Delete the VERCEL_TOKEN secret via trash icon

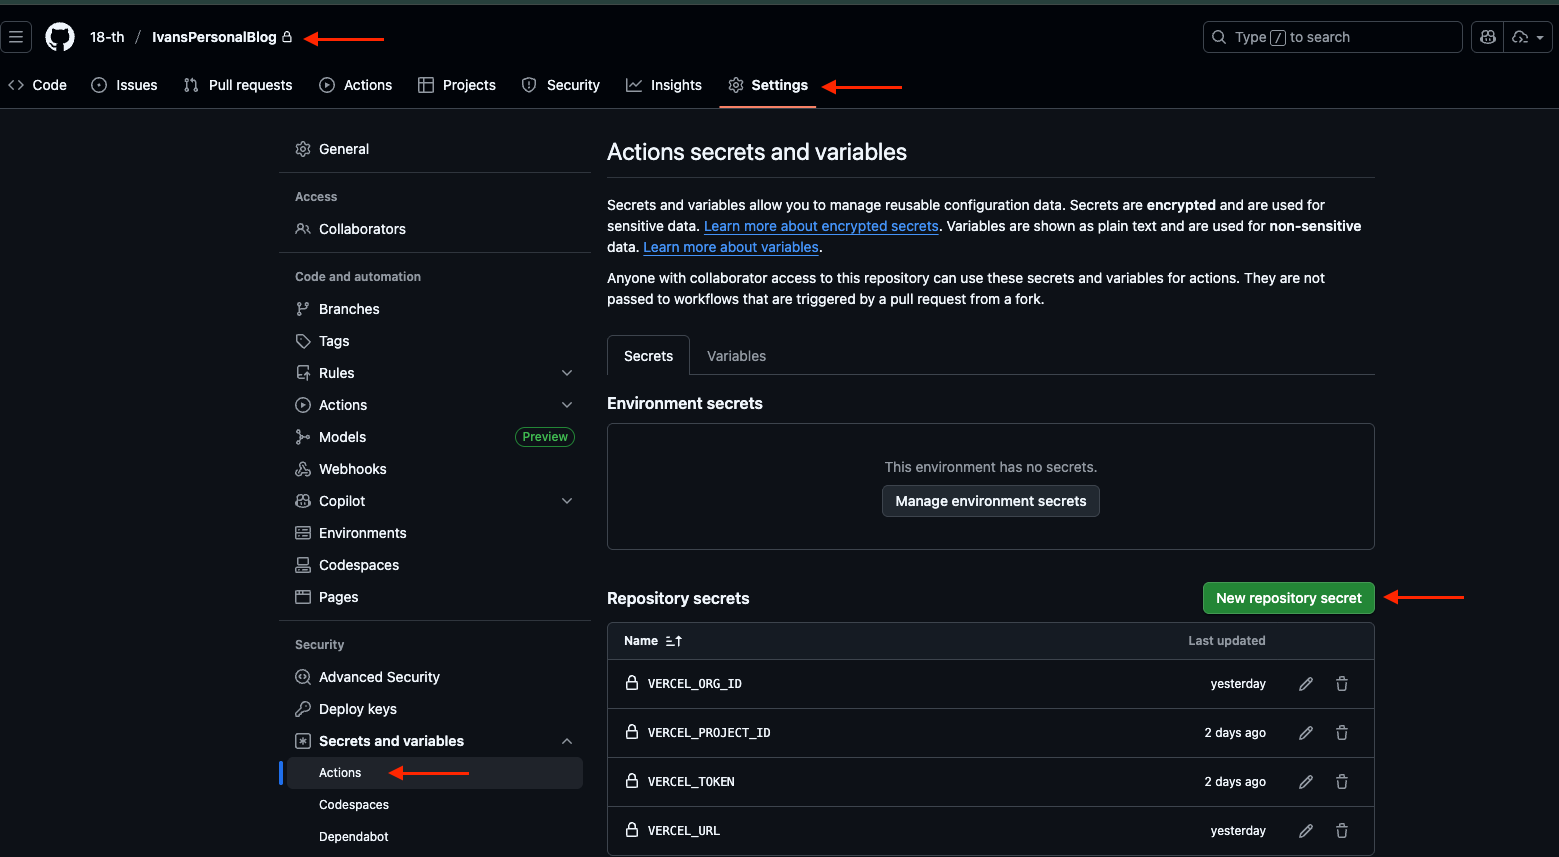[1341, 781]
